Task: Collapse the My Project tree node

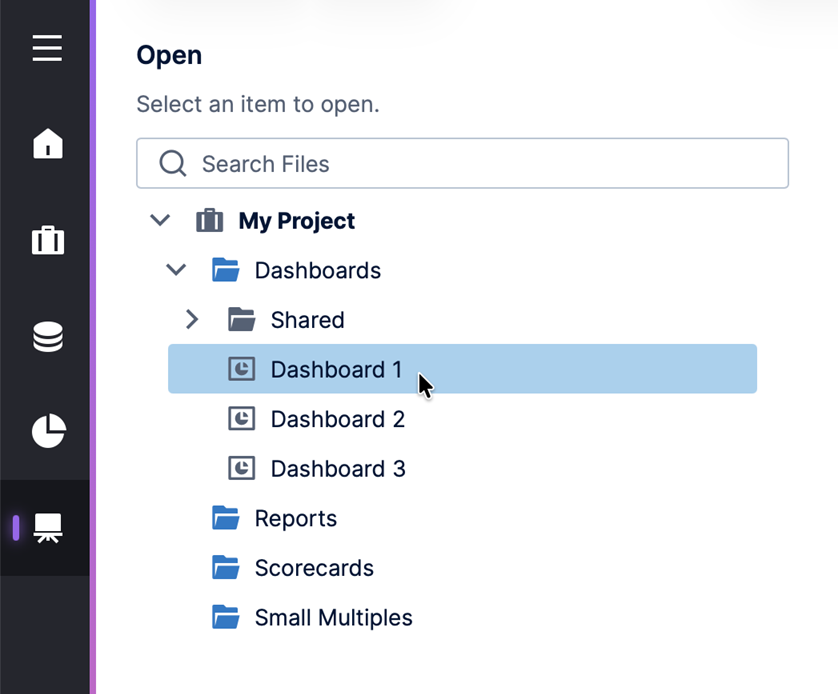Action: point(160,220)
